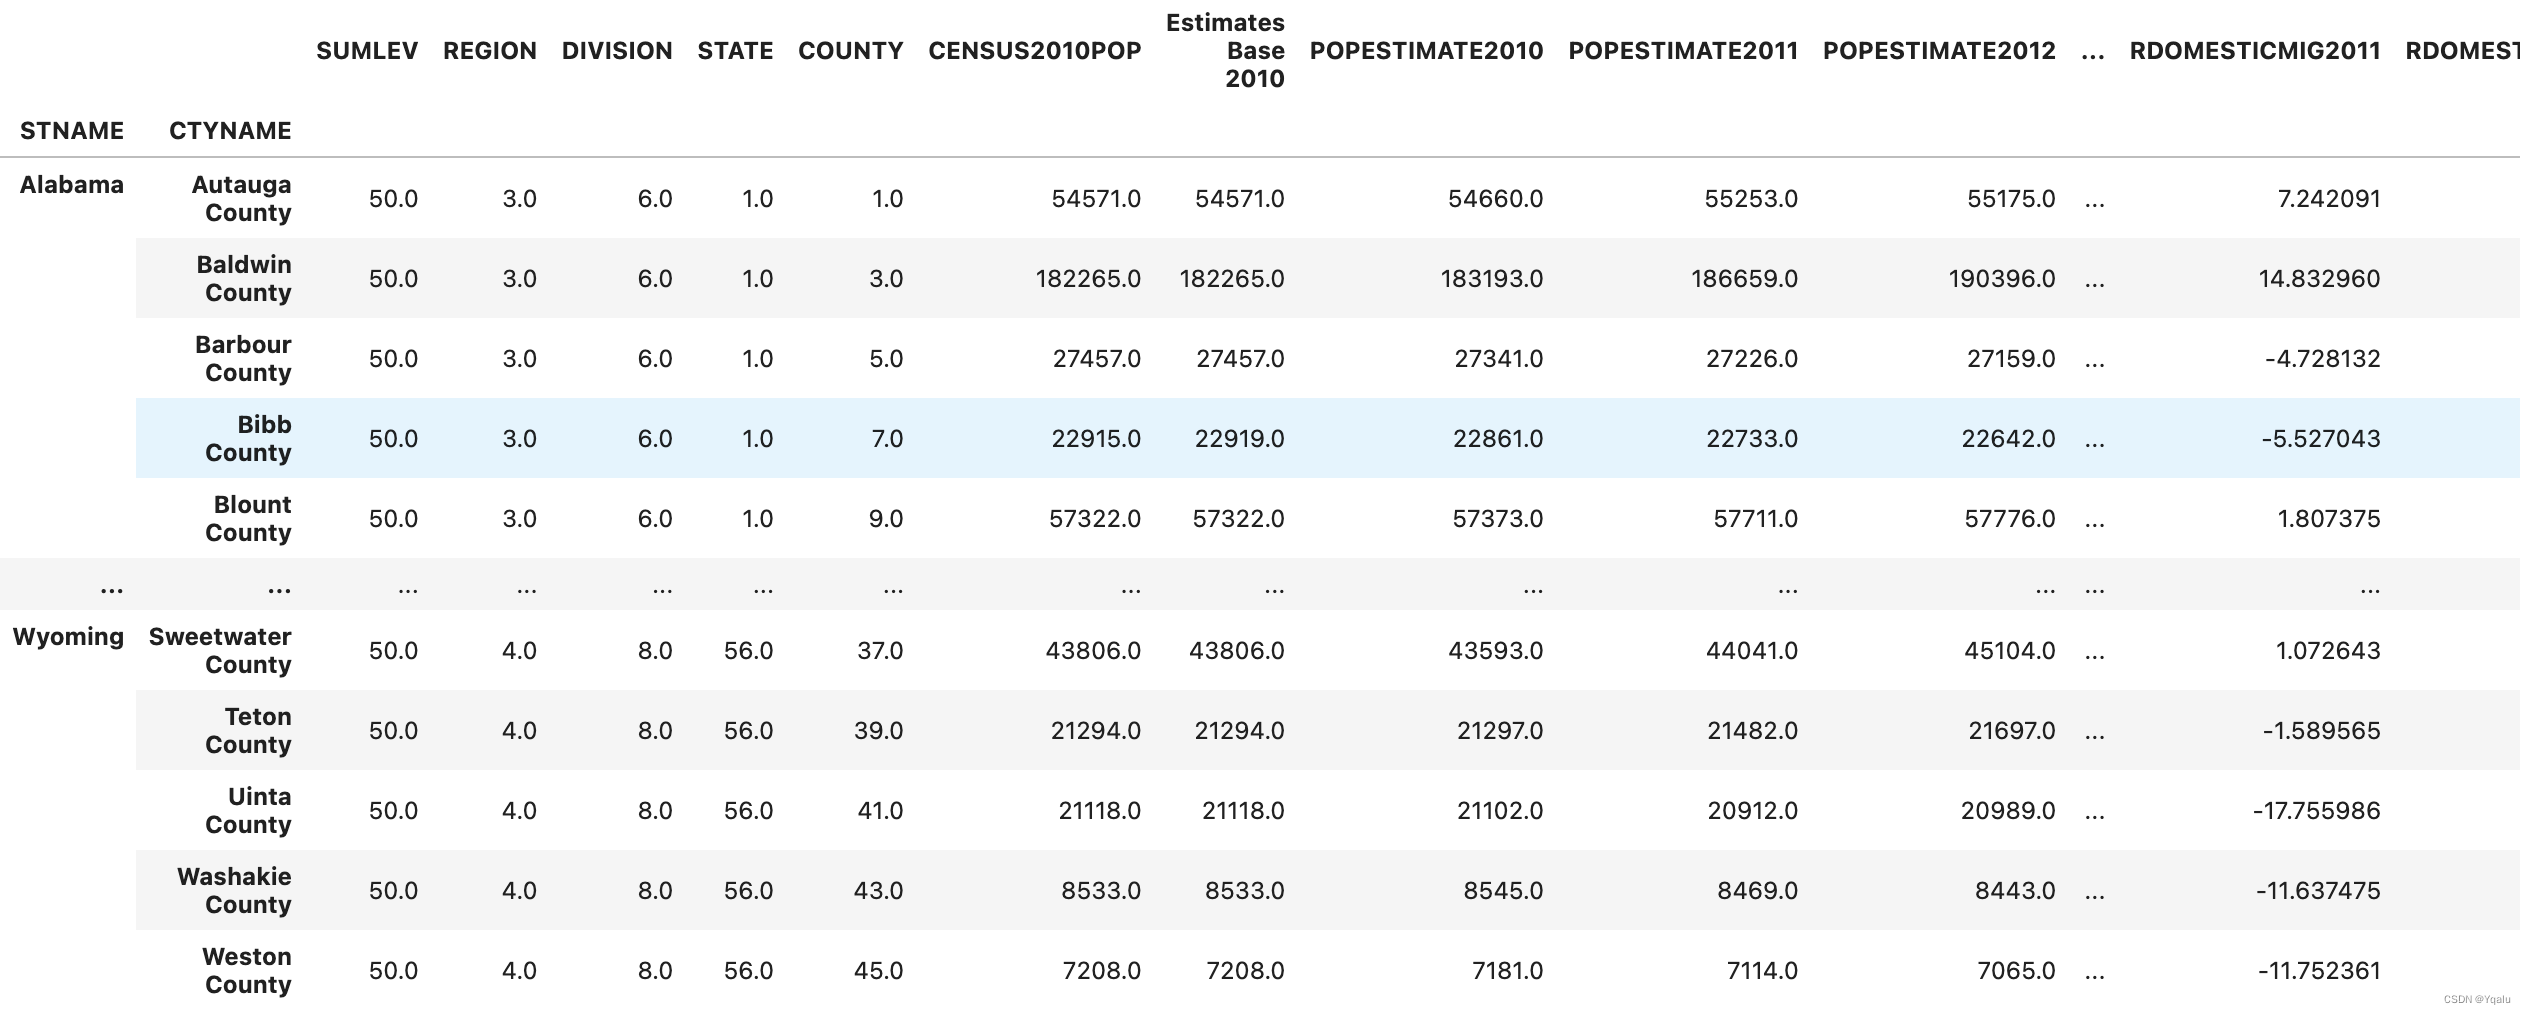
Task: Select the POPESTIMATE2011 column header
Action: pyautogui.click(x=1683, y=51)
